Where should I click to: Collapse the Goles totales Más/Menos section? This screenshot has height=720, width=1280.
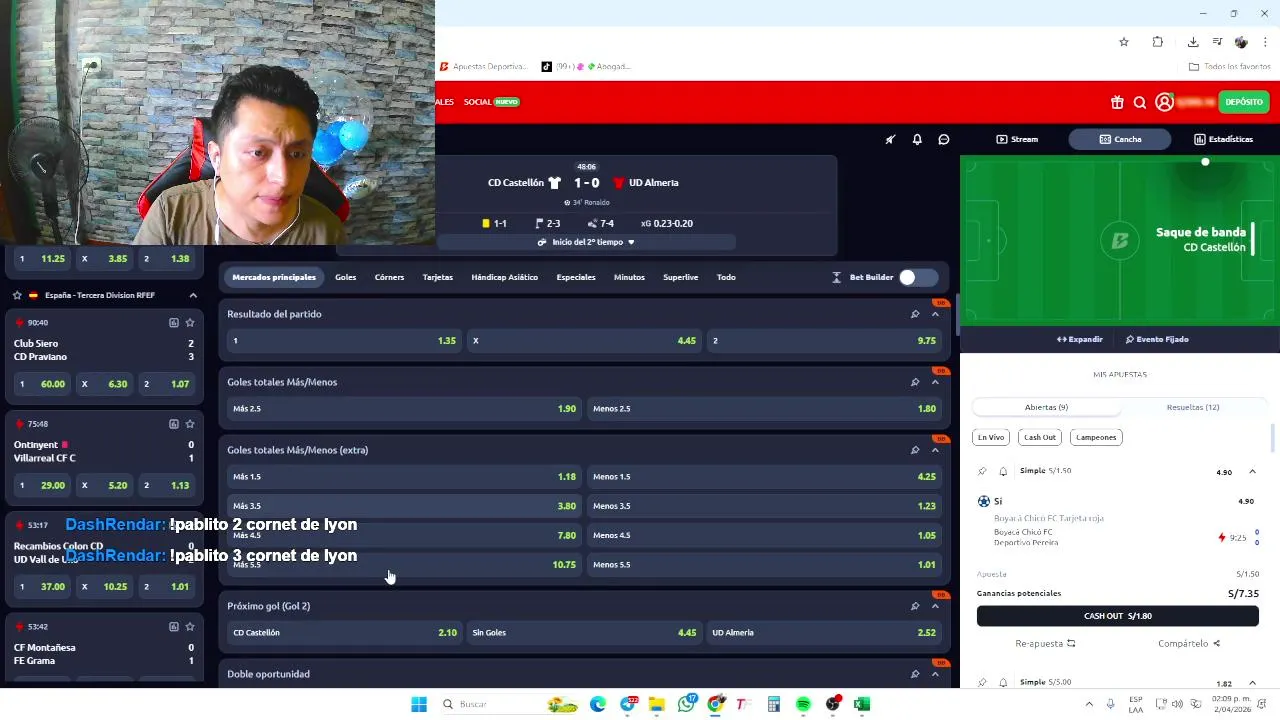935,382
